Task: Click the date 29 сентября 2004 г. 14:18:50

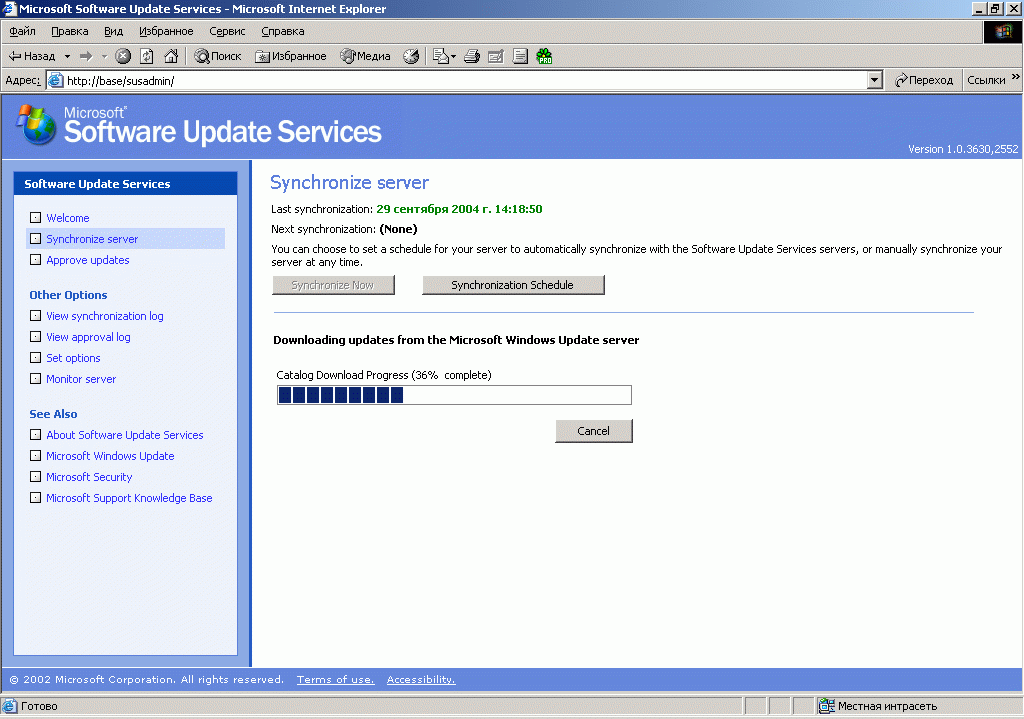Action: click(459, 209)
